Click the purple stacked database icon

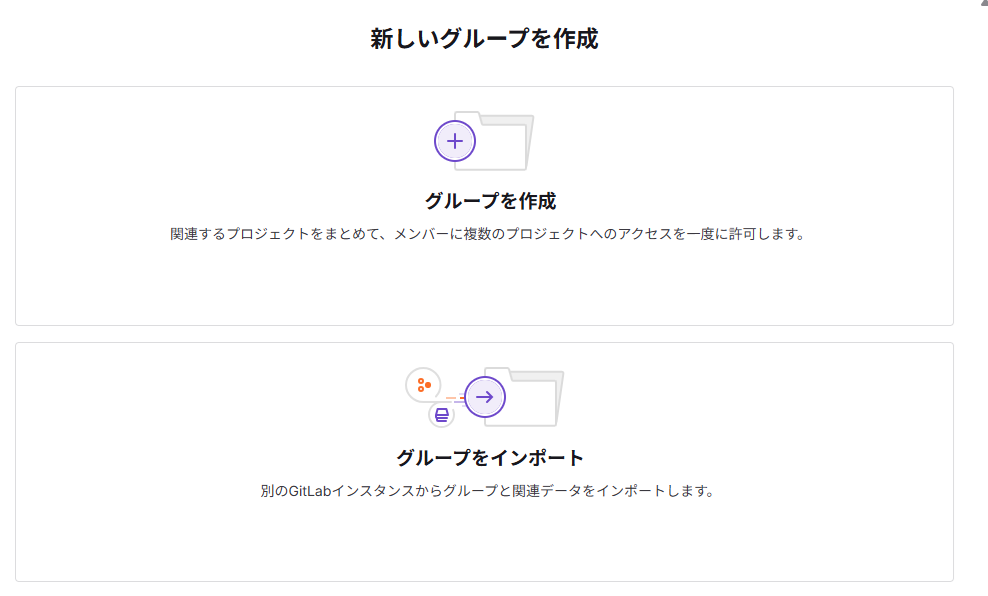441,415
